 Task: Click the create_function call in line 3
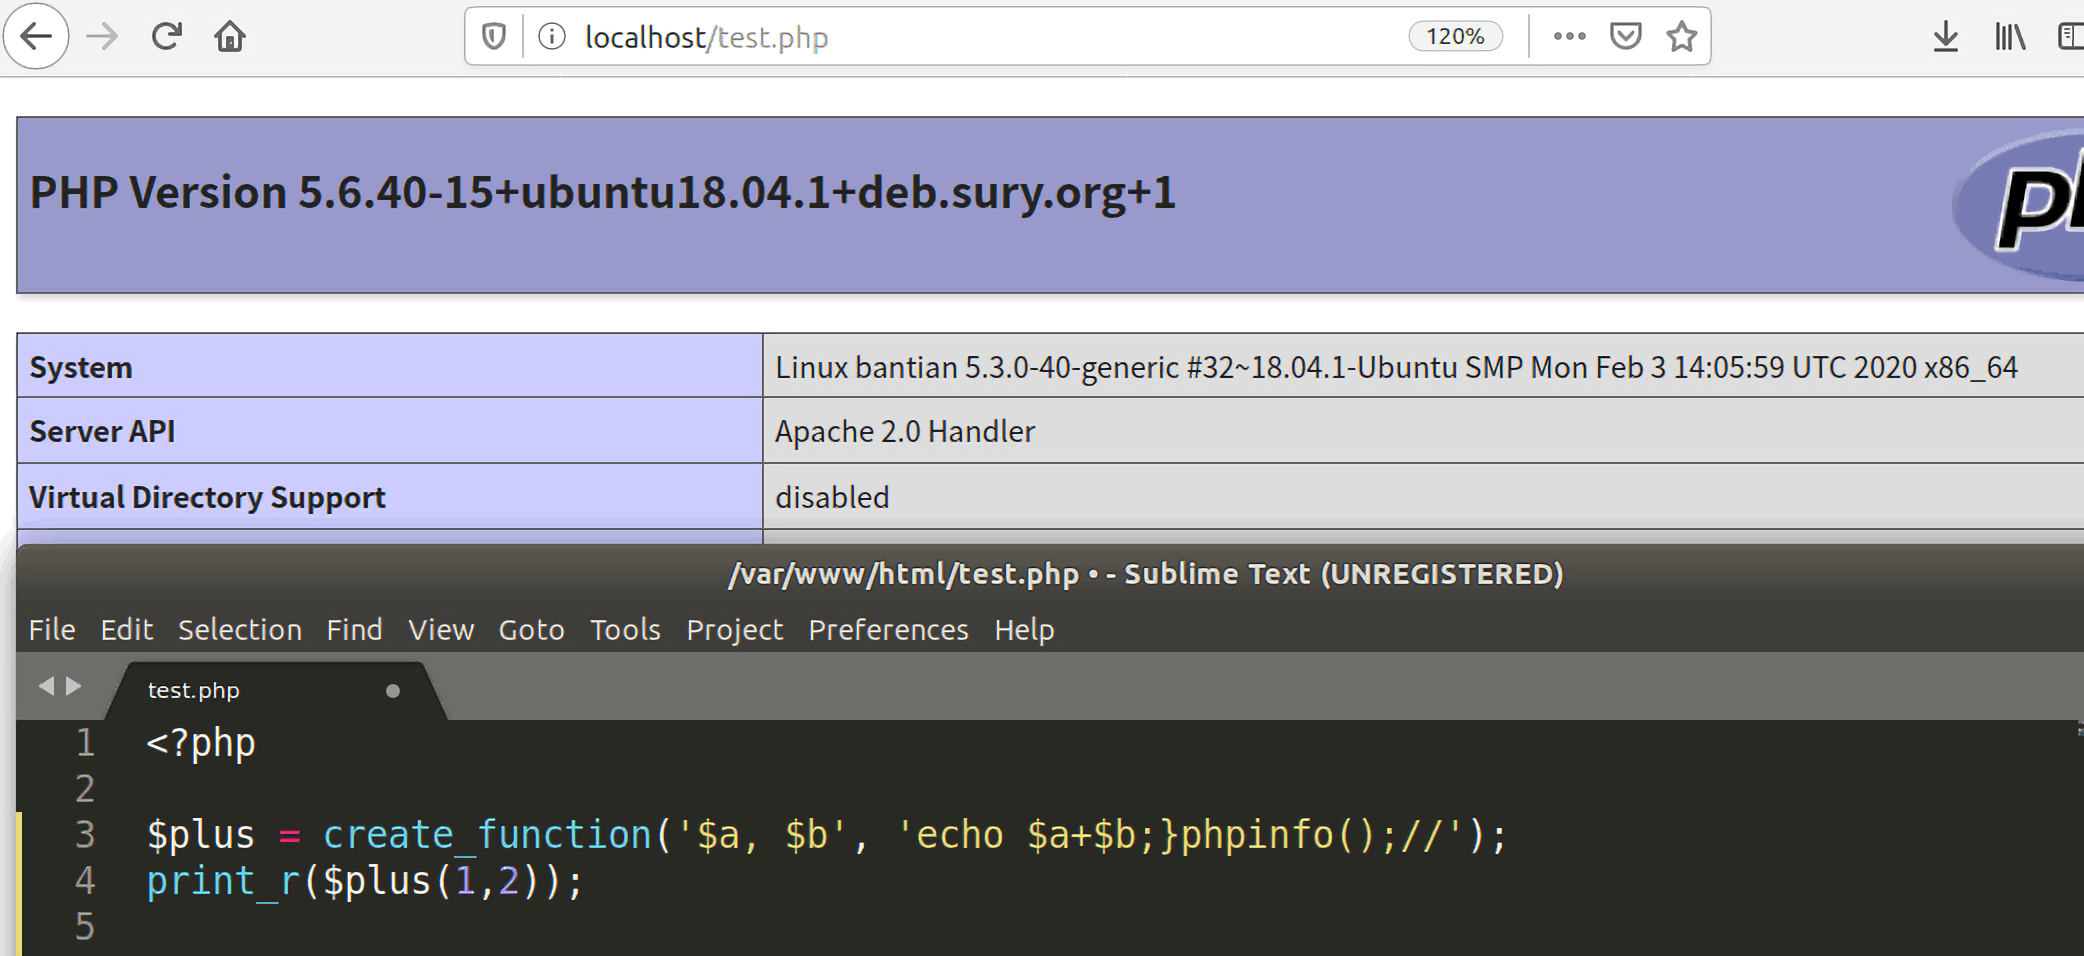click(x=487, y=834)
